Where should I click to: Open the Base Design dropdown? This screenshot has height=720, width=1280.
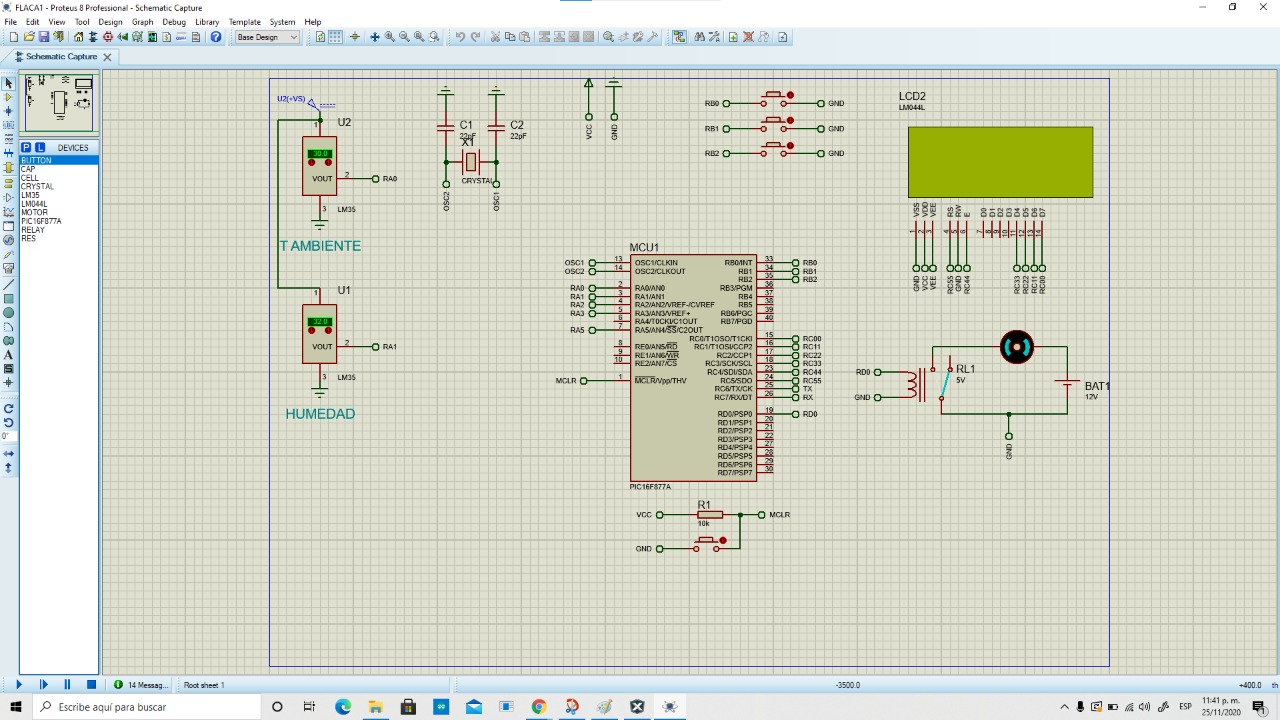(x=267, y=37)
